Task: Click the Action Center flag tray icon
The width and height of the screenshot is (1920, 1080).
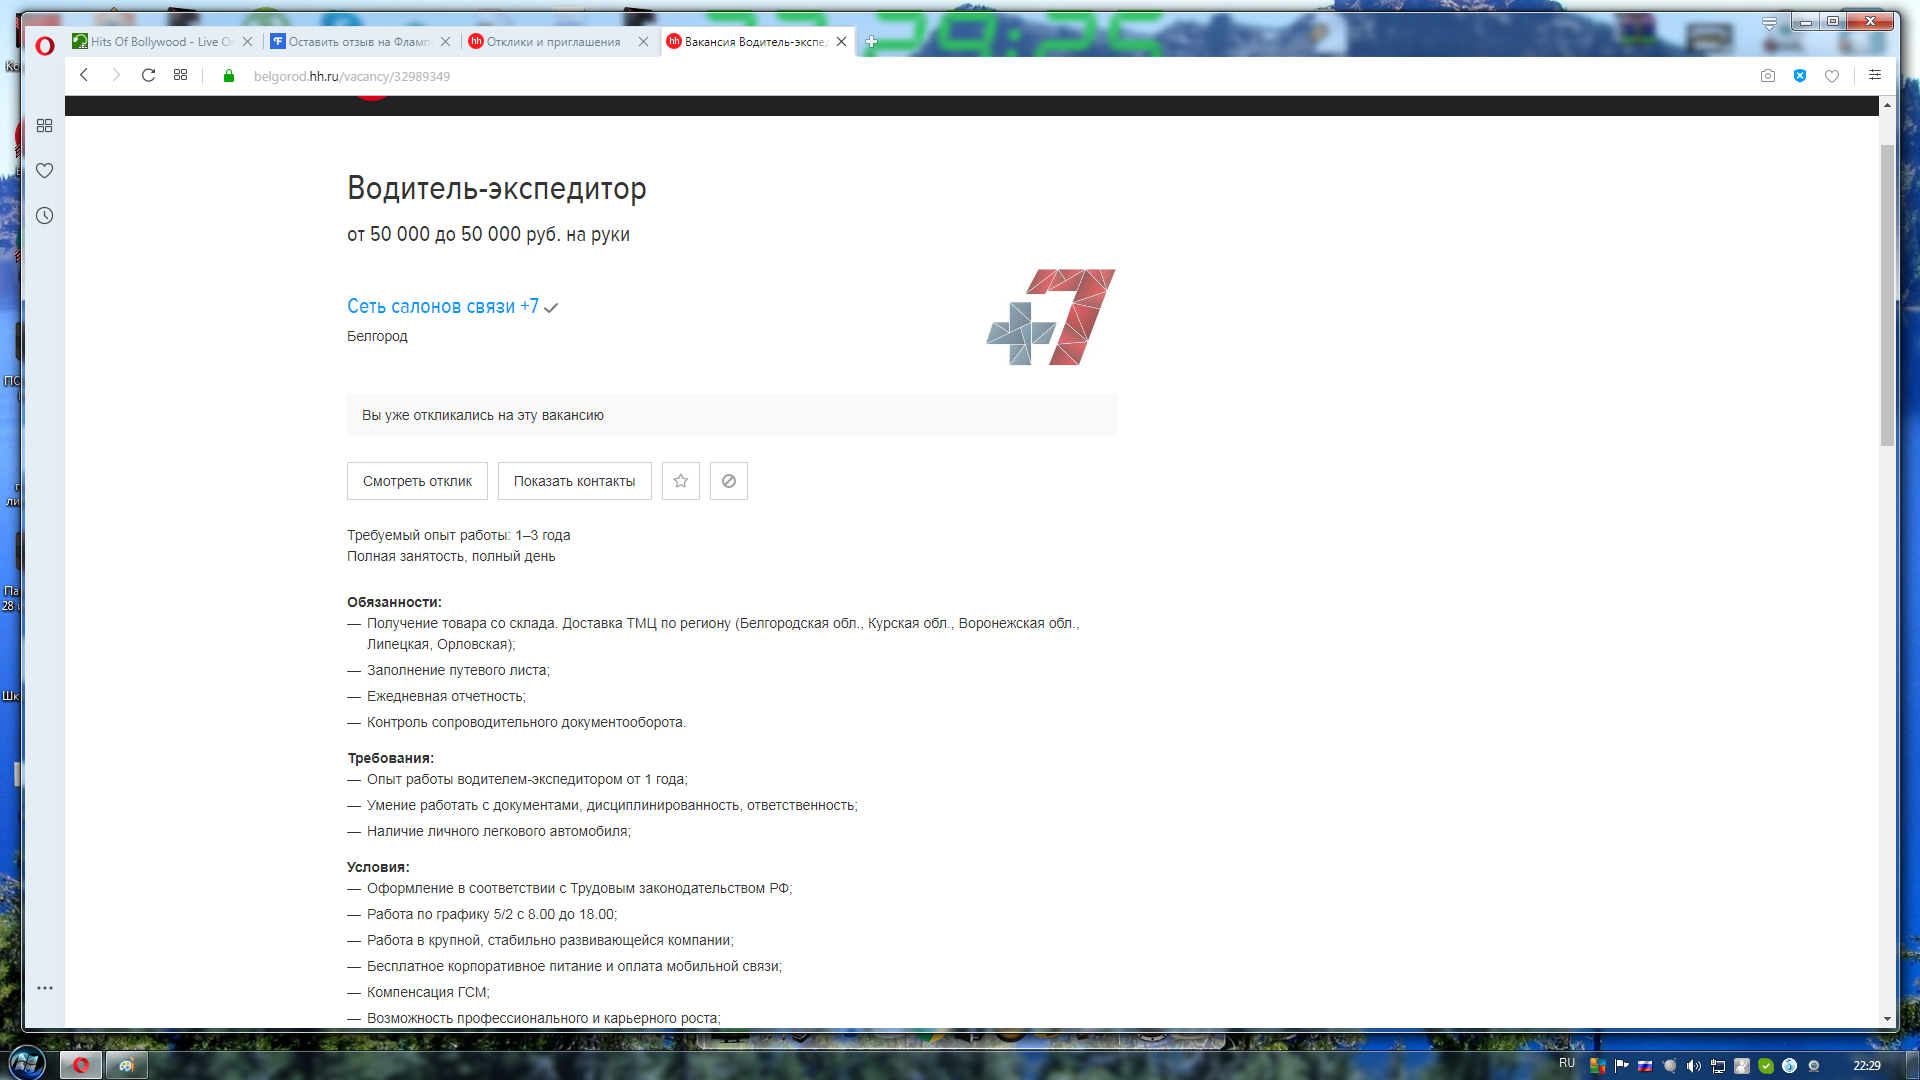Action: (1622, 1066)
